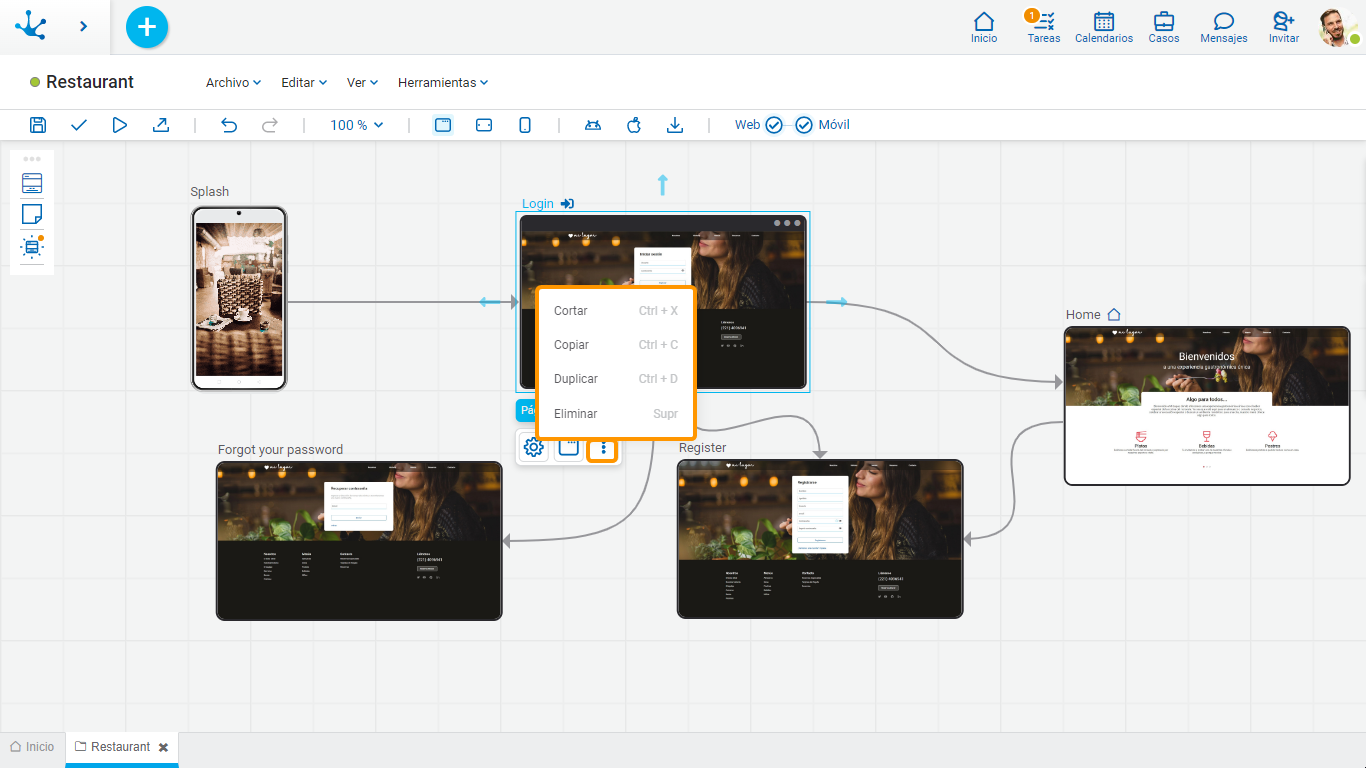Click the save diskette icon

tap(38, 125)
